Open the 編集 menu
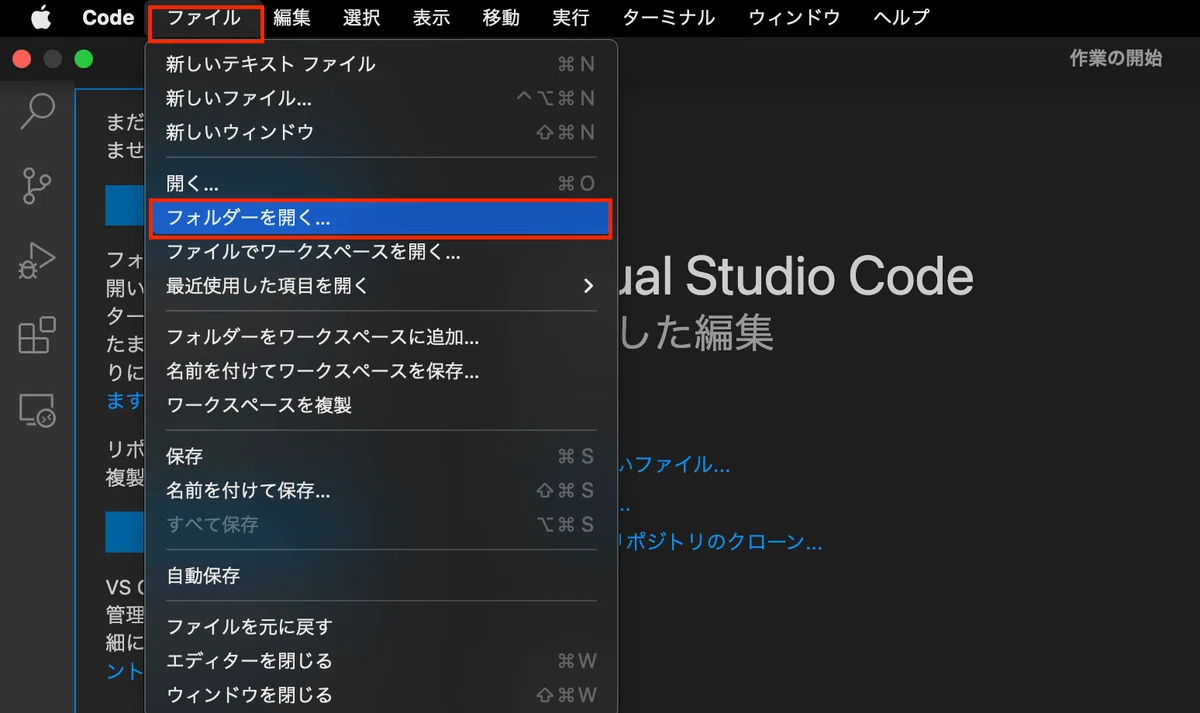The height and width of the screenshot is (713, 1200). [x=292, y=18]
